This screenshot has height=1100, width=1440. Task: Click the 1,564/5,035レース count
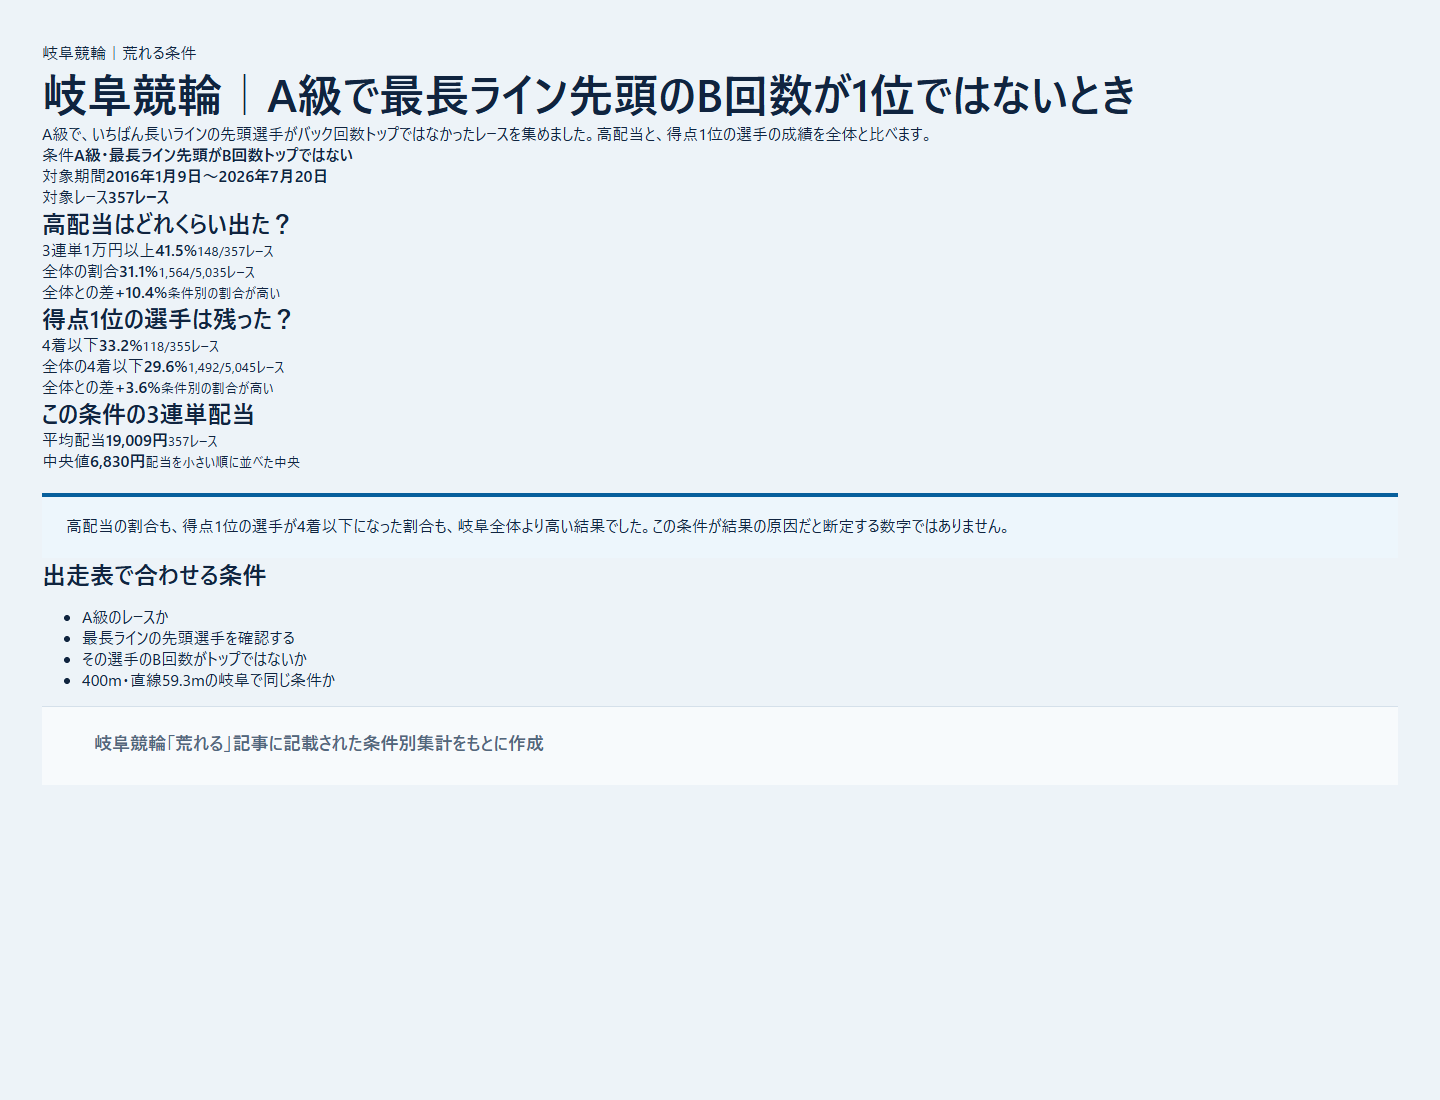[206, 272]
